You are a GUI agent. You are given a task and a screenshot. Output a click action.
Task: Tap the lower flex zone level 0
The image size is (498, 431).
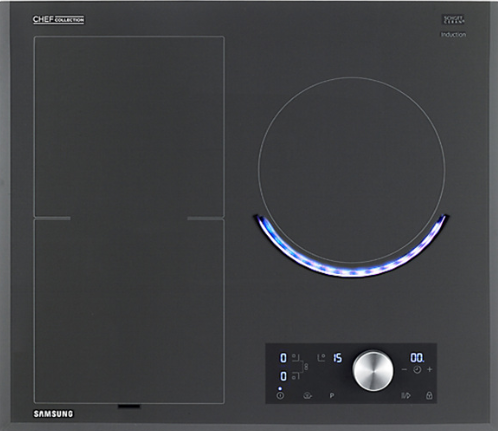(283, 376)
